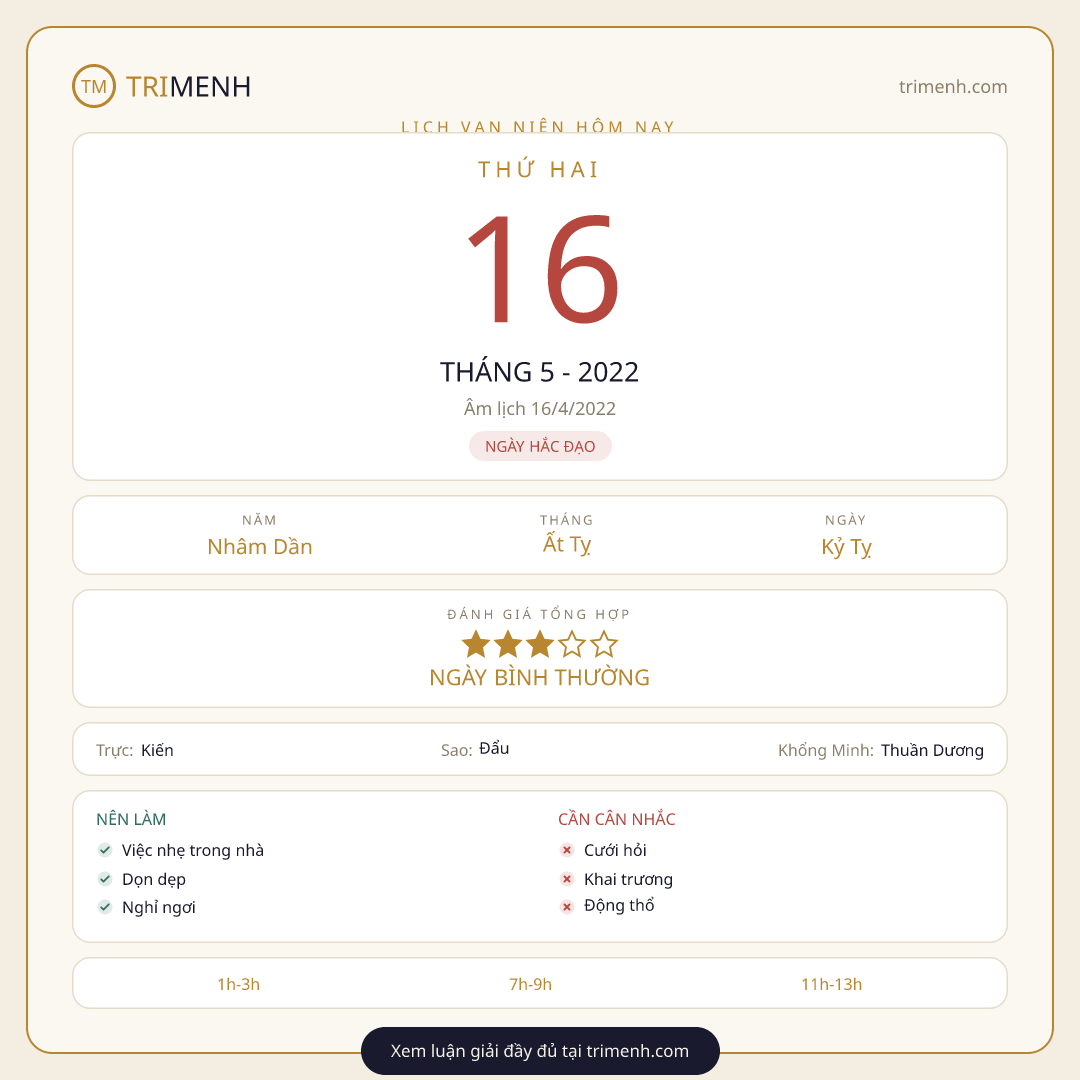Open the trimenh.com link in the header
The image size is (1080, 1080).
tap(953, 87)
